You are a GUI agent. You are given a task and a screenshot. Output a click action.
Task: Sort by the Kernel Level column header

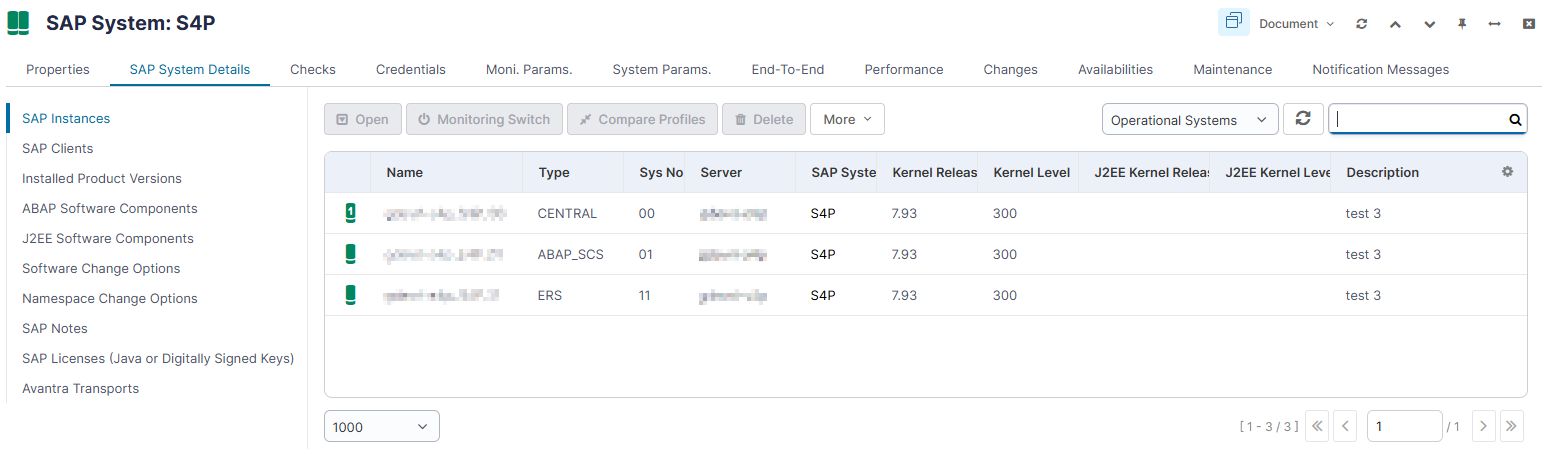click(1032, 172)
